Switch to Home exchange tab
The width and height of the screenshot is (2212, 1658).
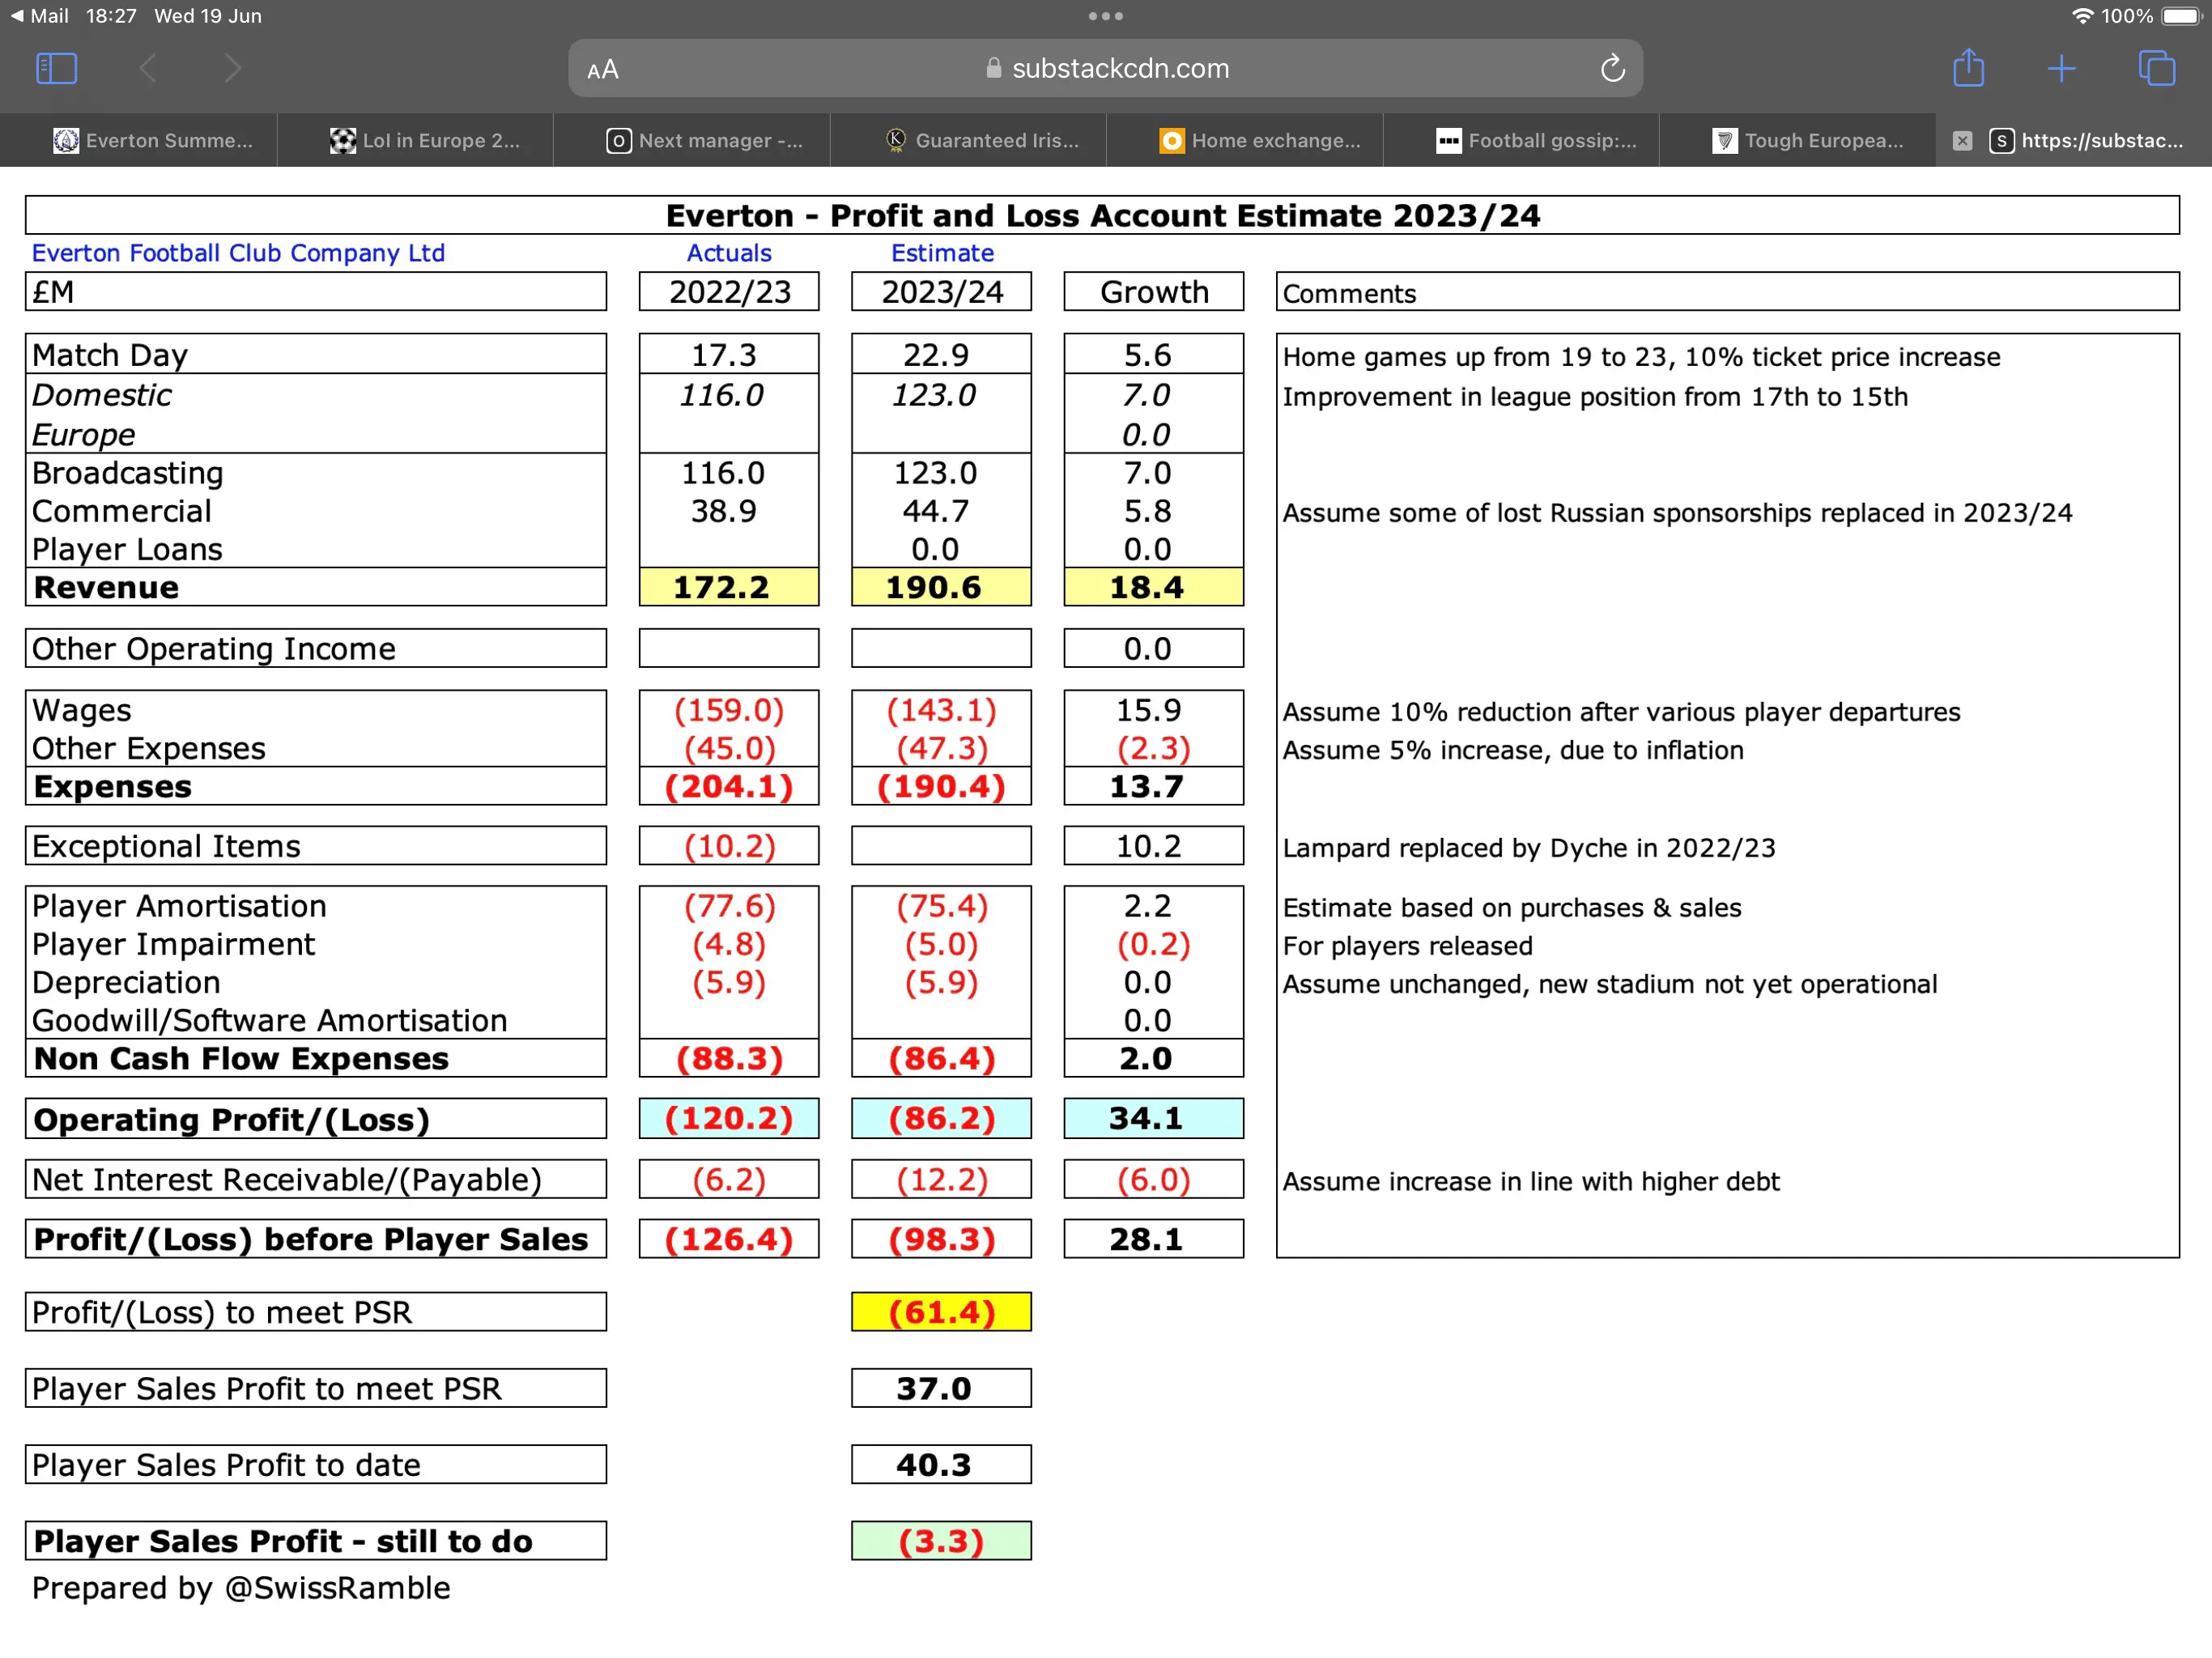pos(1259,141)
